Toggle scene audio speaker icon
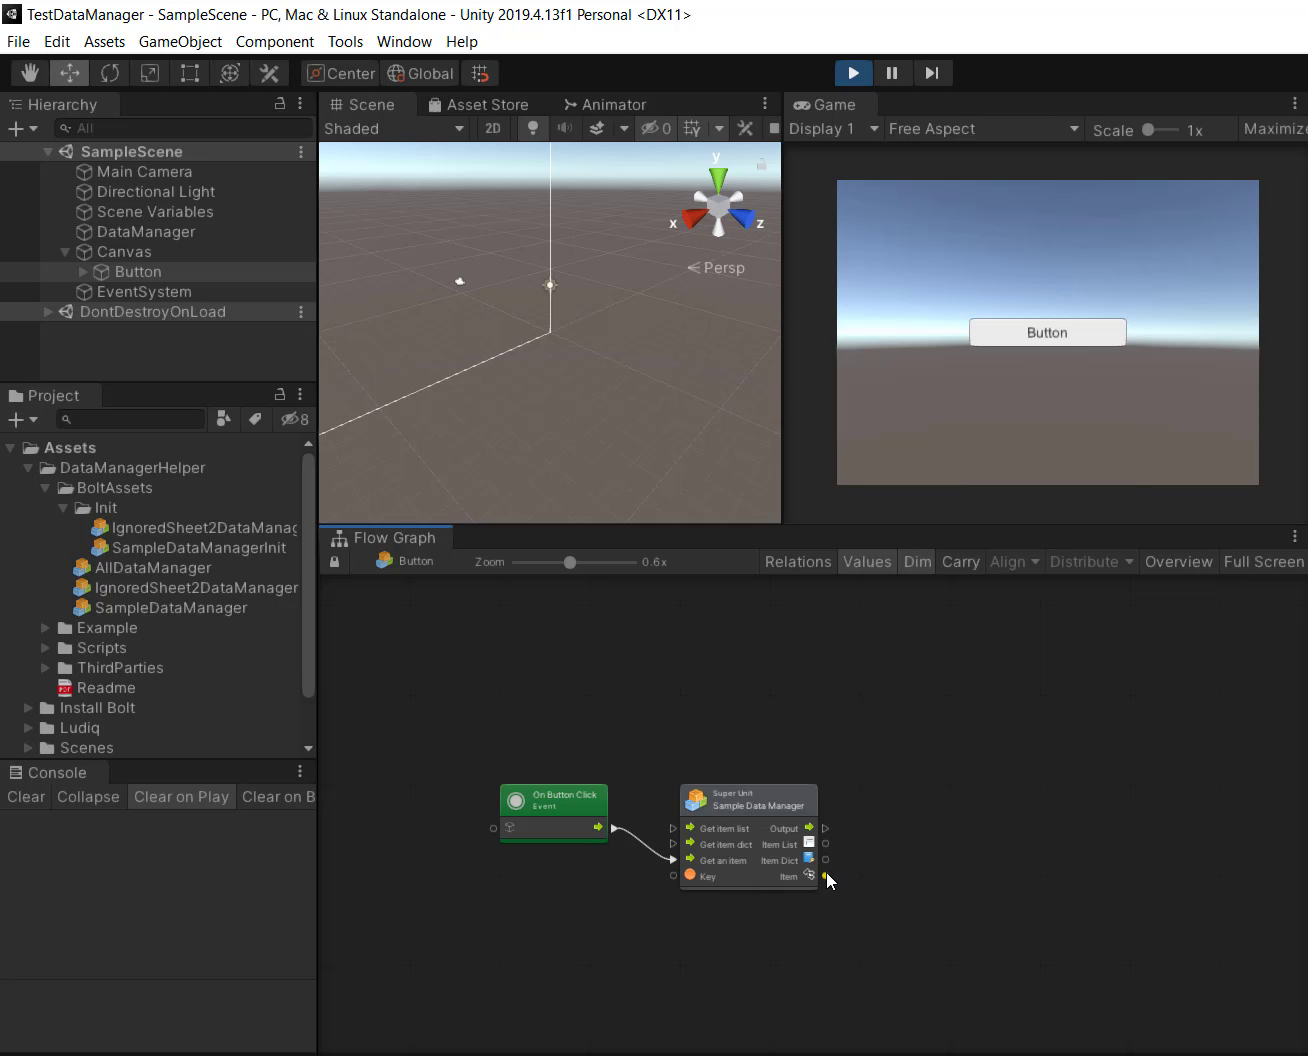This screenshot has width=1308, height=1056. coord(565,128)
